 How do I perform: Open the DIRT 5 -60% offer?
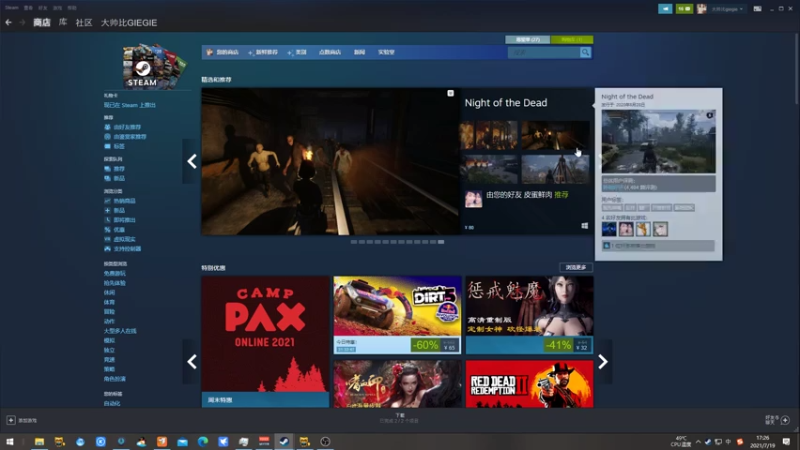397,315
